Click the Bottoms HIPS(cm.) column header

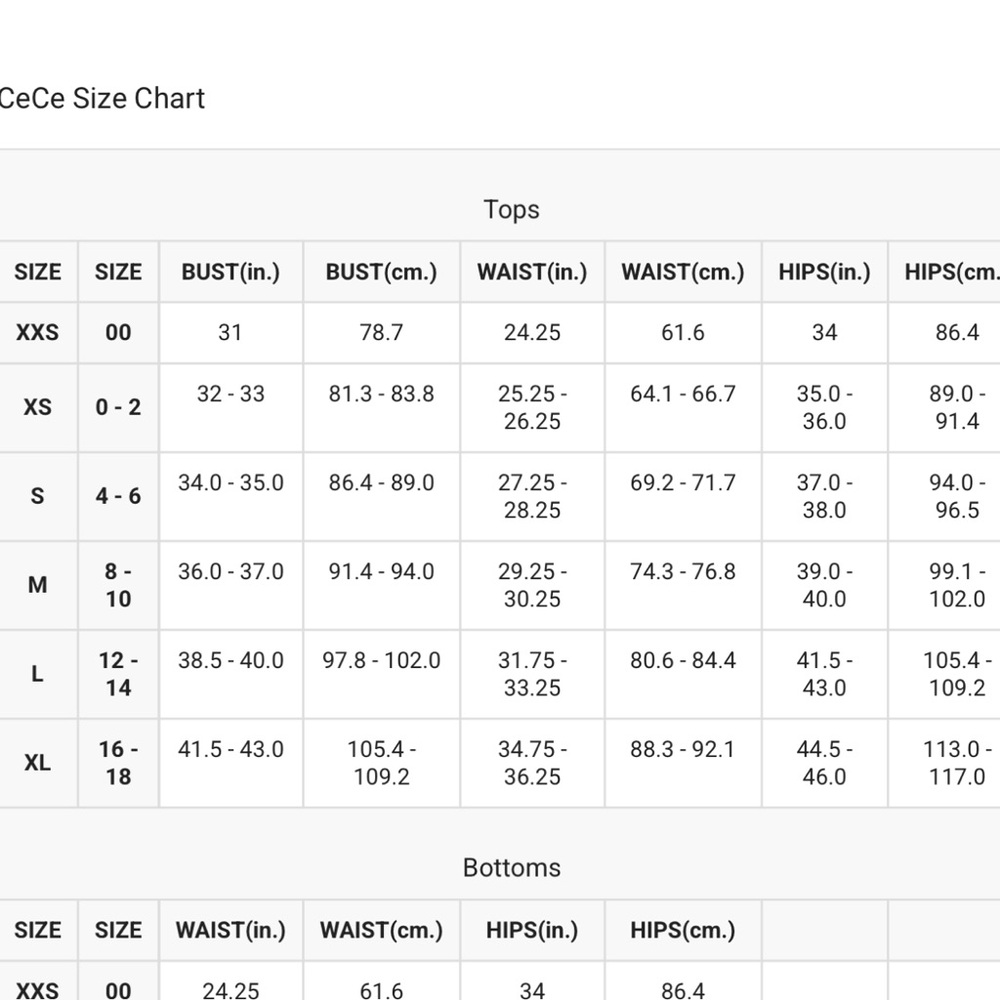[683, 930]
